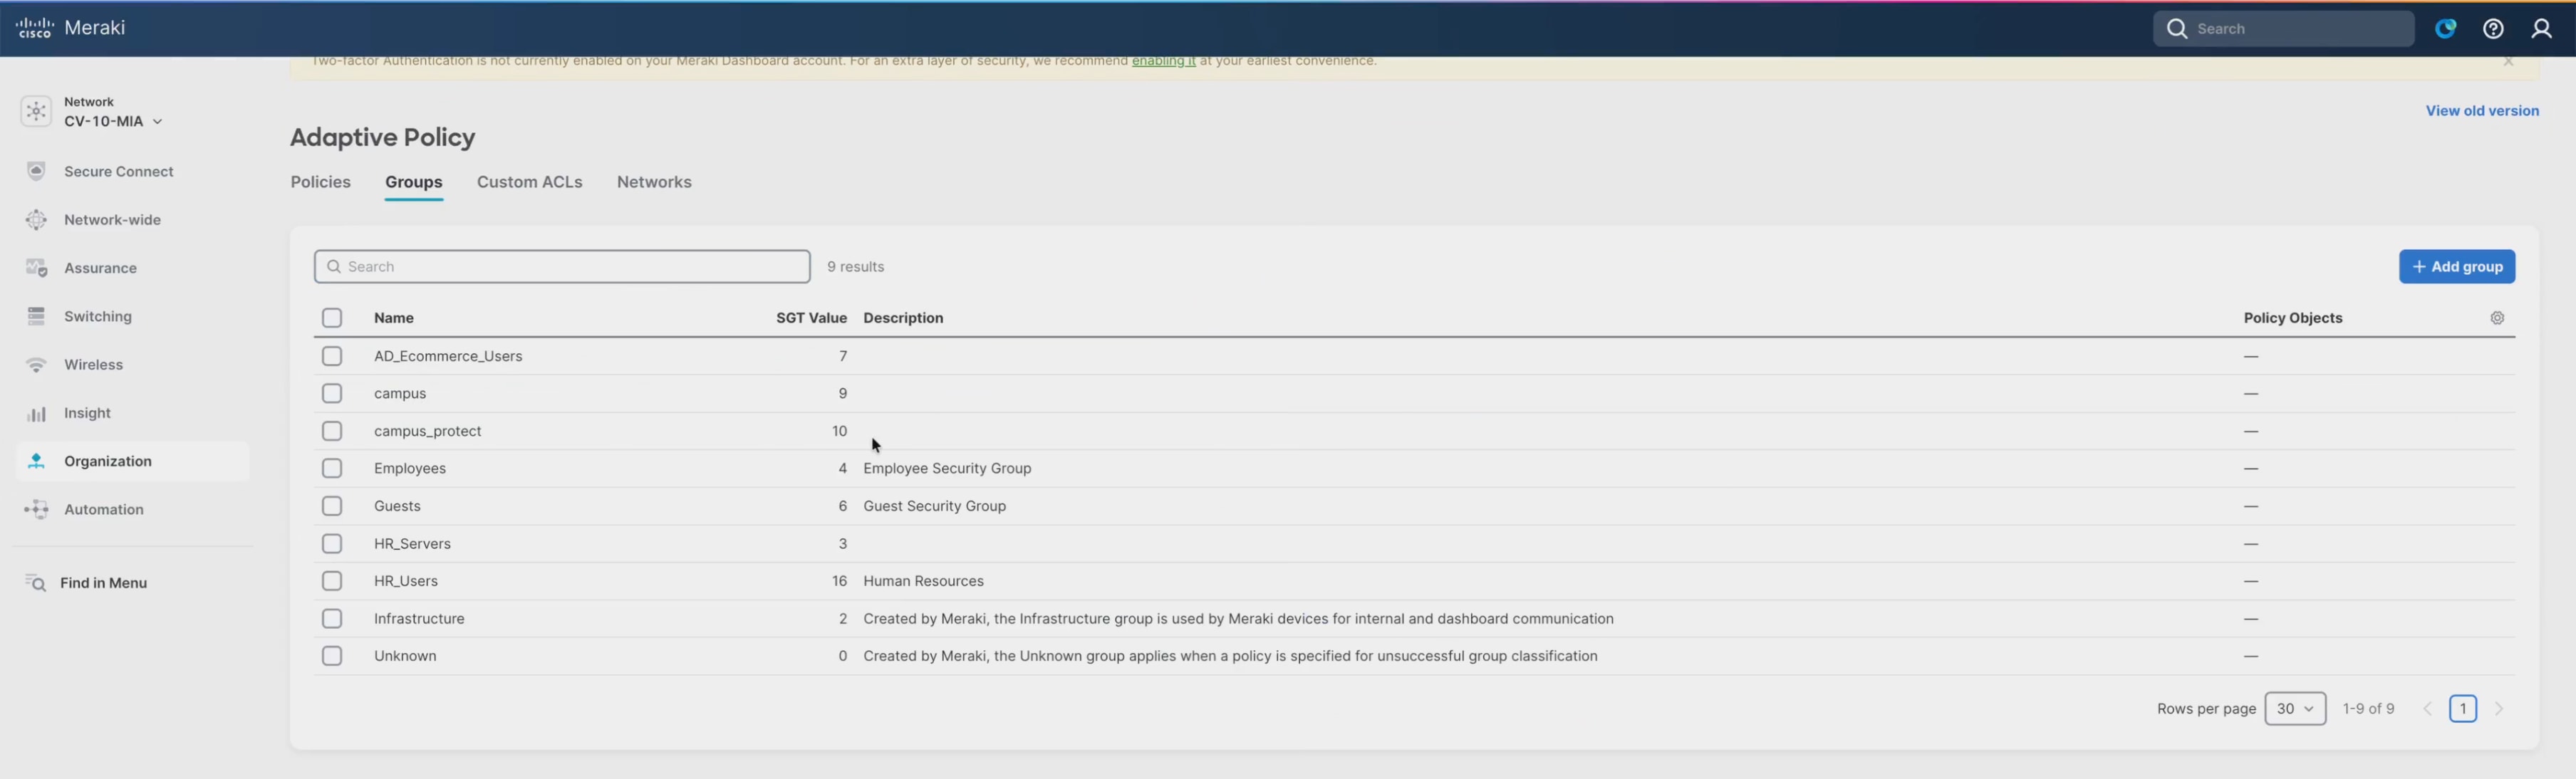Click the blue assistant icon in header
The image size is (2576, 779).
coord(2445,29)
